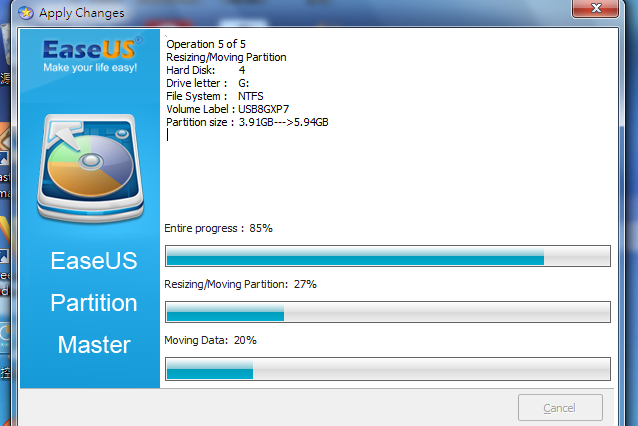Screen dimensions: 638x426
Task: Click the 'Hard Disk: 4' line
Action: tap(205, 70)
